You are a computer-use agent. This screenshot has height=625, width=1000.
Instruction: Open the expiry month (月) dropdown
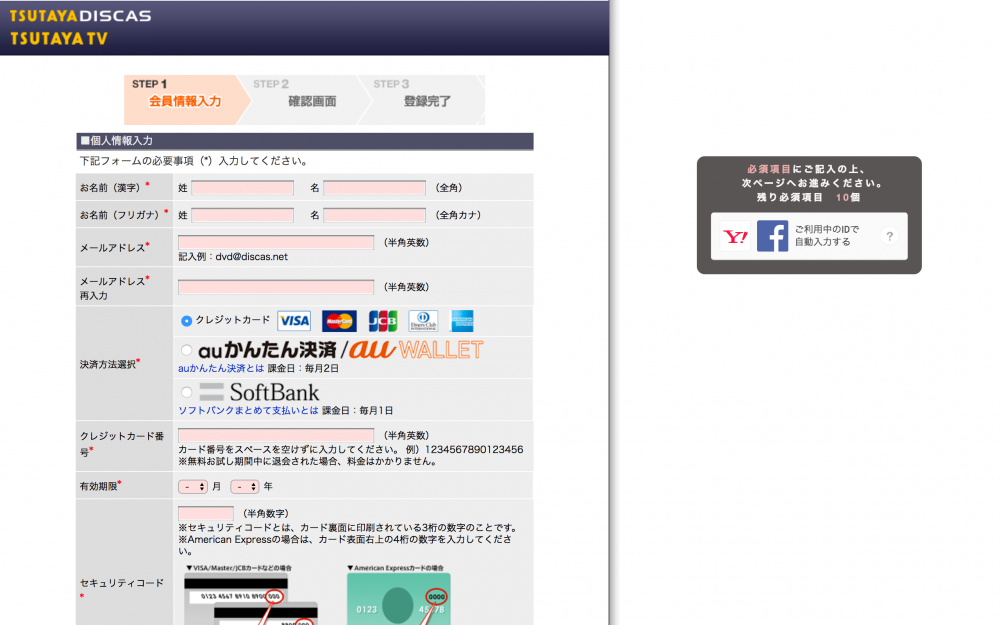point(193,487)
